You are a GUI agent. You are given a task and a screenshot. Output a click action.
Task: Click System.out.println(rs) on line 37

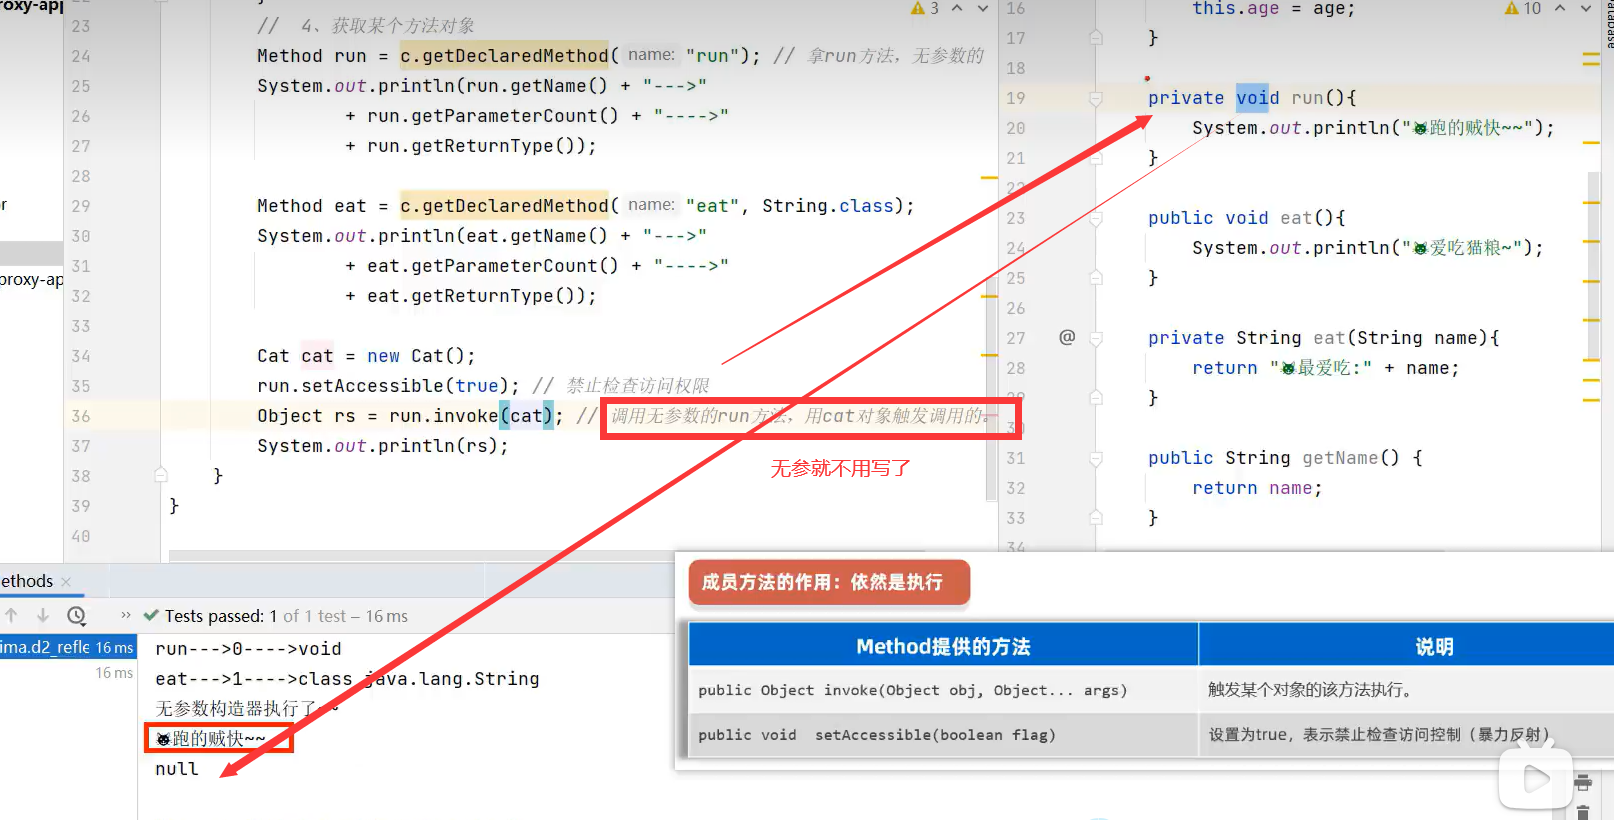pyautogui.click(x=383, y=446)
